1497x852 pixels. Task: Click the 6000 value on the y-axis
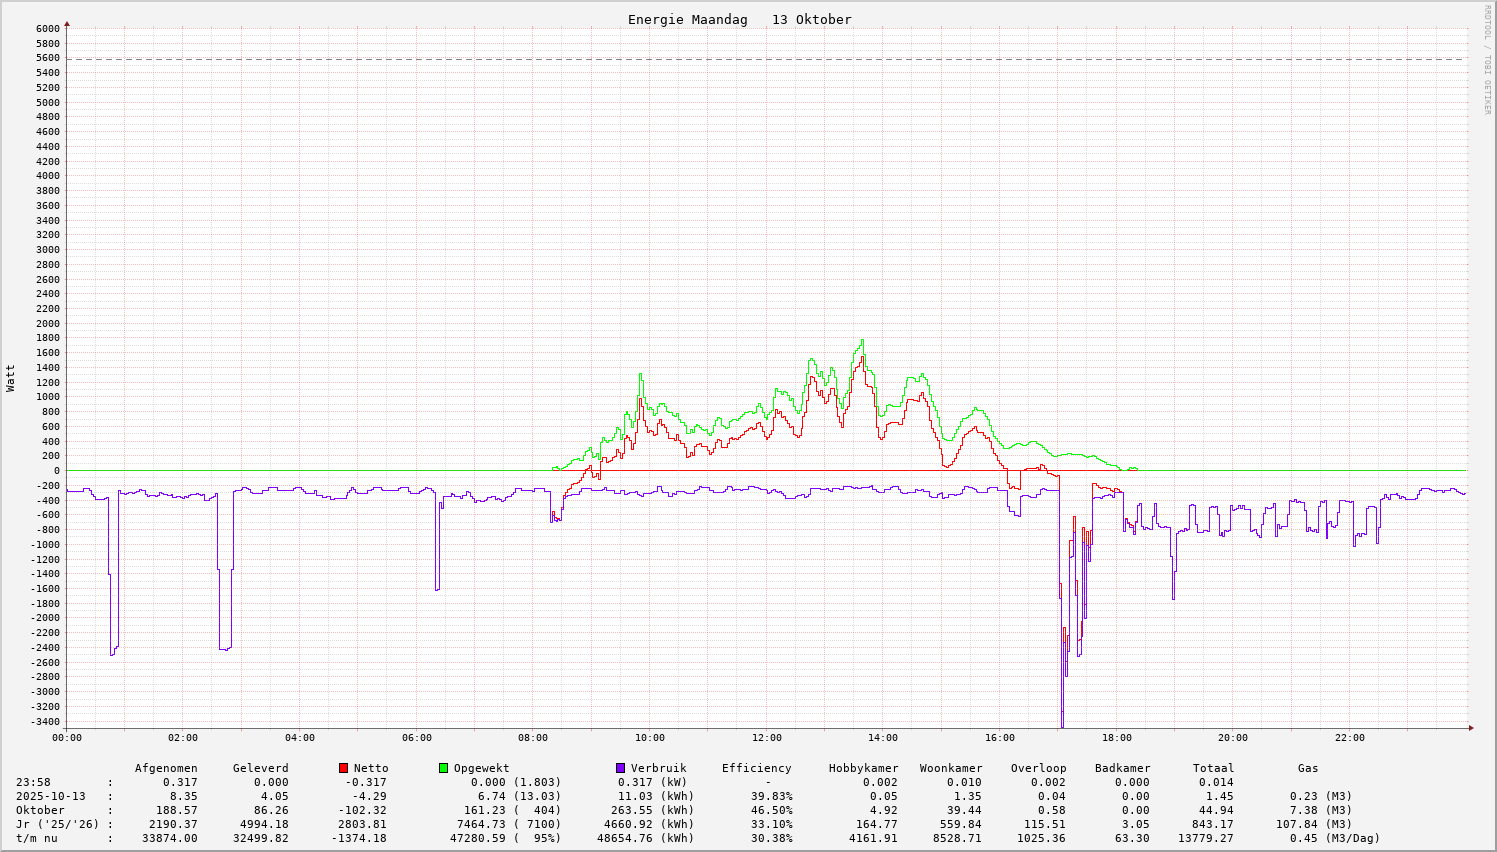[48, 28]
